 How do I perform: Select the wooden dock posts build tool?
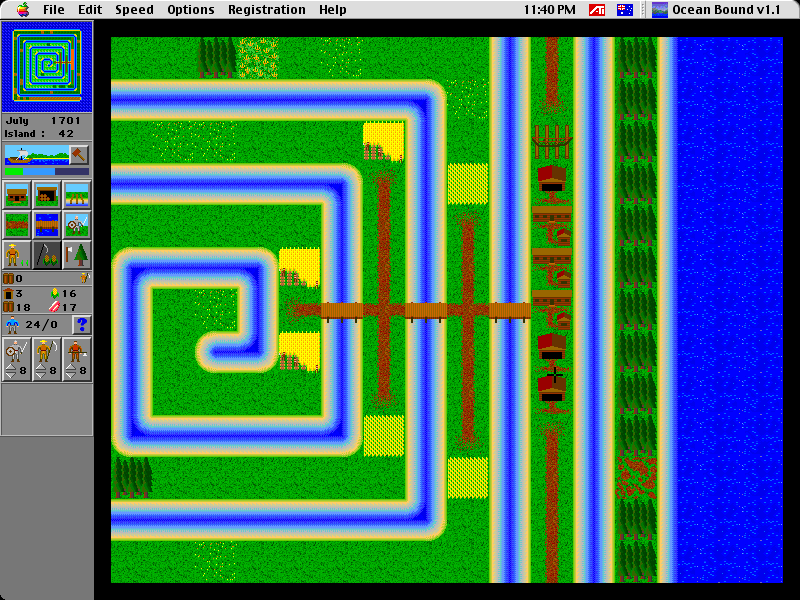point(77,195)
